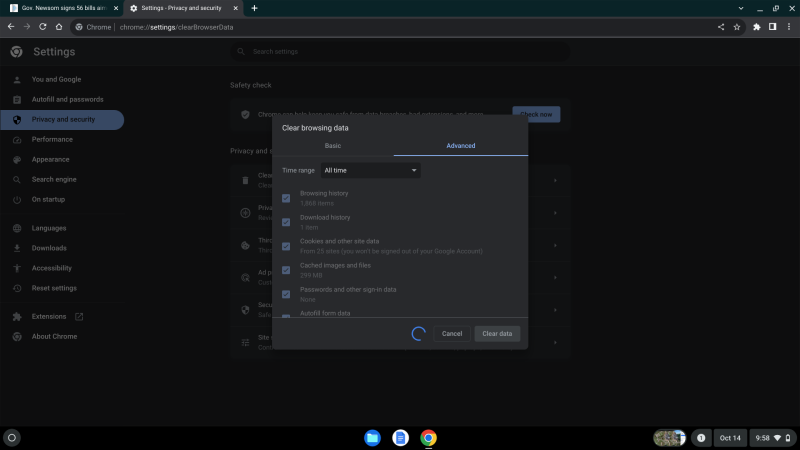
Task: Open a new tab with plus icon
Action: (x=254, y=8)
